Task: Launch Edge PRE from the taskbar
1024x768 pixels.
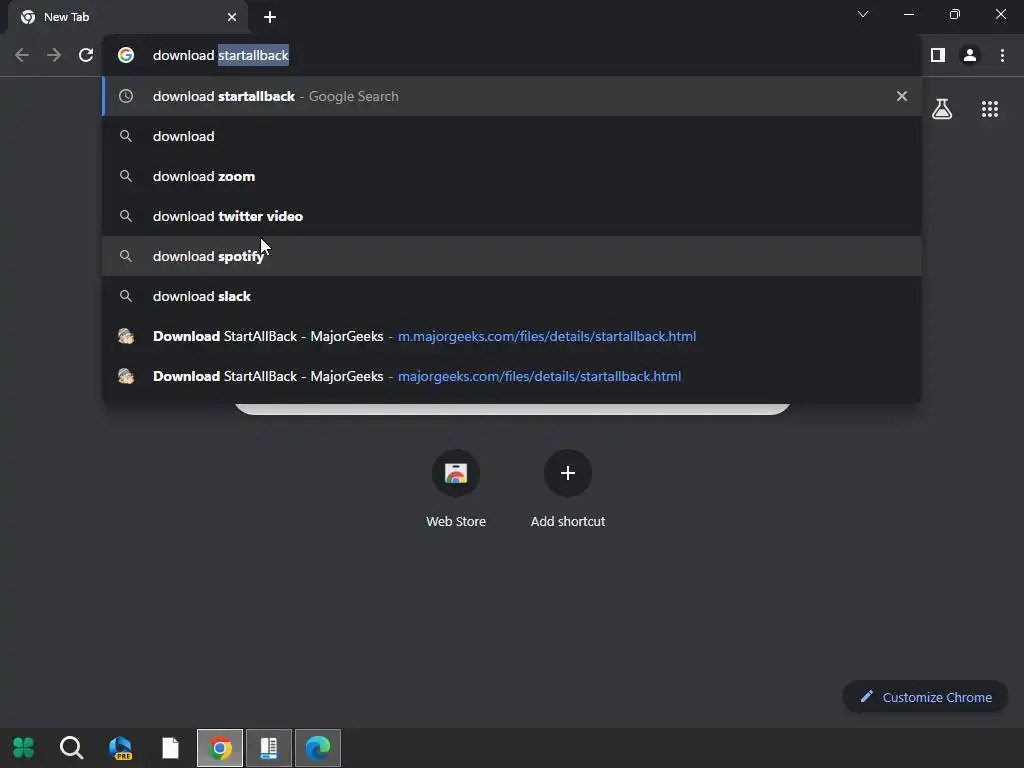Action: click(121, 747)
